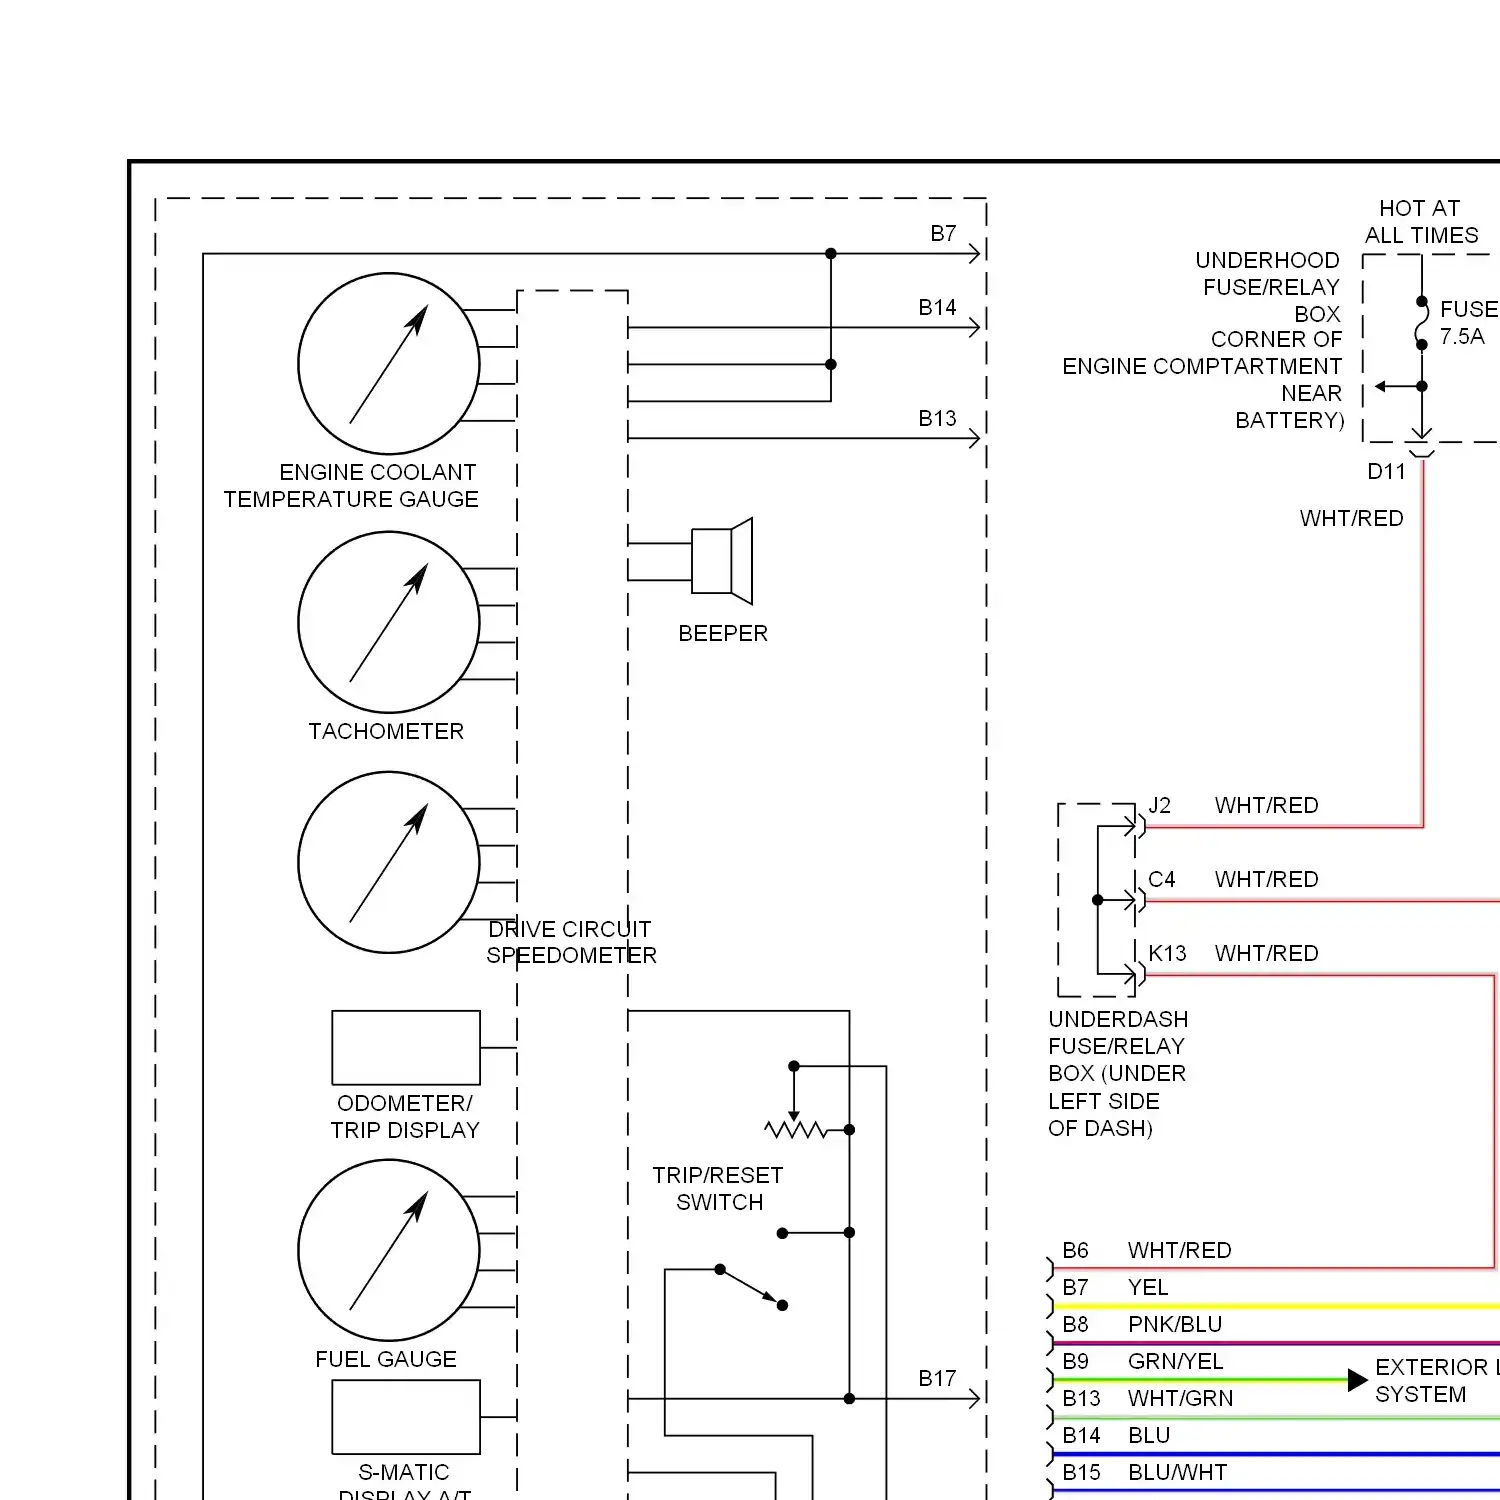Viewport: 1500px width, 1500px height.
Task: Select the odometer/trip display rectangle
Action: [406, 1048]
